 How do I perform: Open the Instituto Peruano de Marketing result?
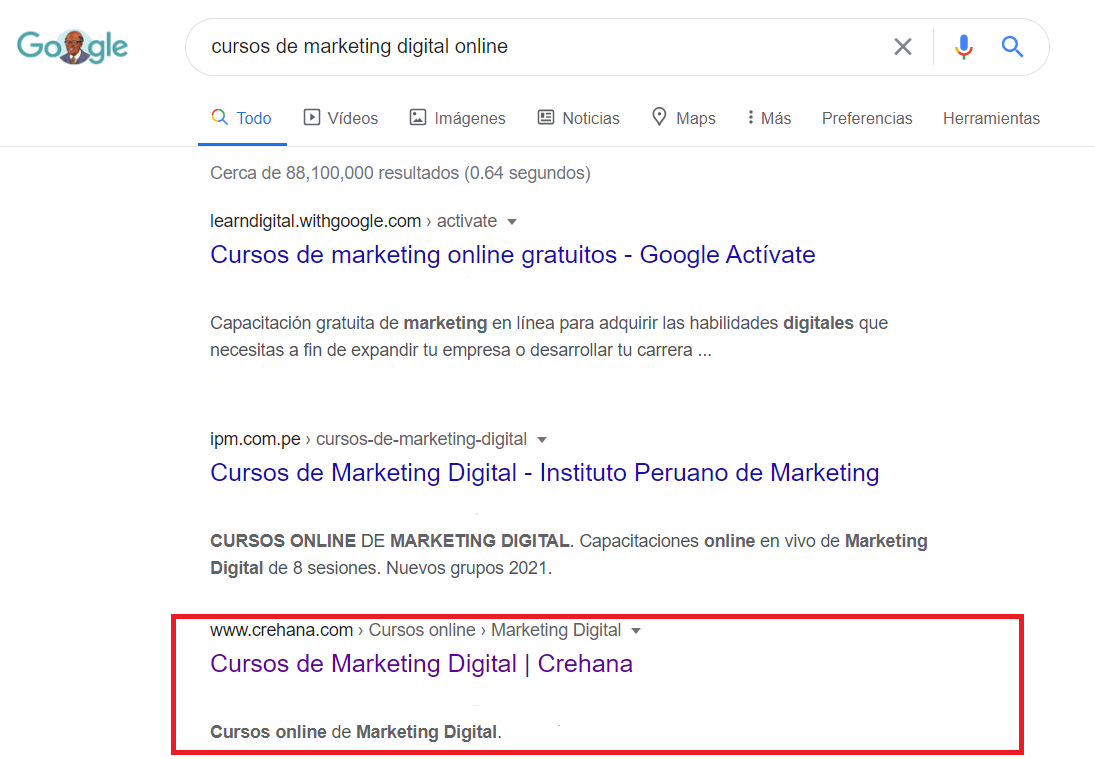tap(544, 473)
